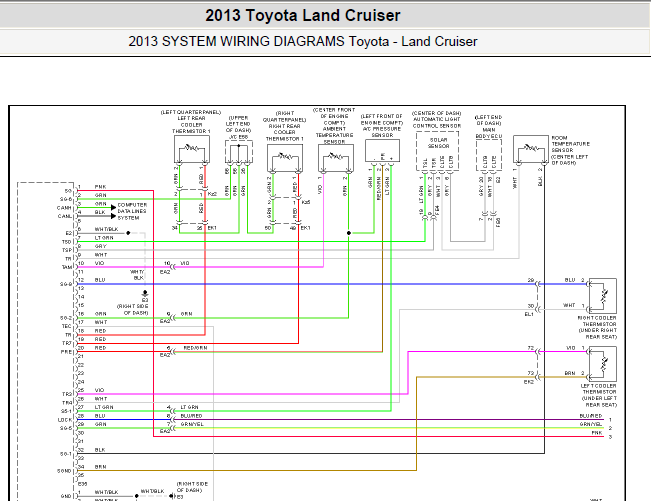Click the EL1 connector label
The height and width of the screenshot is (501, 651).
tap(529, 313)
